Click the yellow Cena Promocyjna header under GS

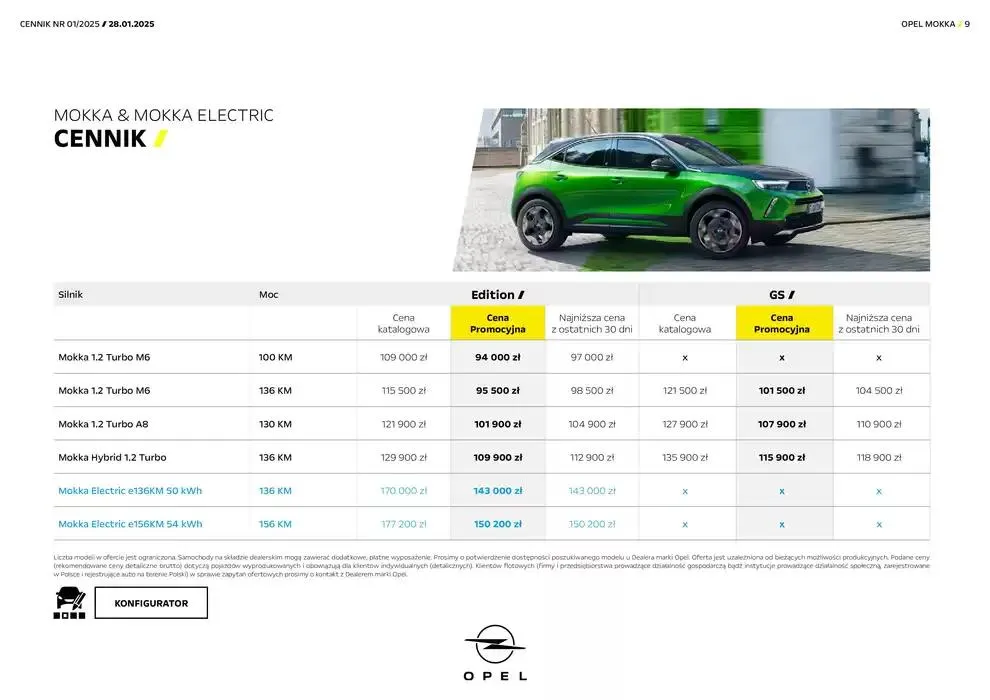click(x=781, y=323)
